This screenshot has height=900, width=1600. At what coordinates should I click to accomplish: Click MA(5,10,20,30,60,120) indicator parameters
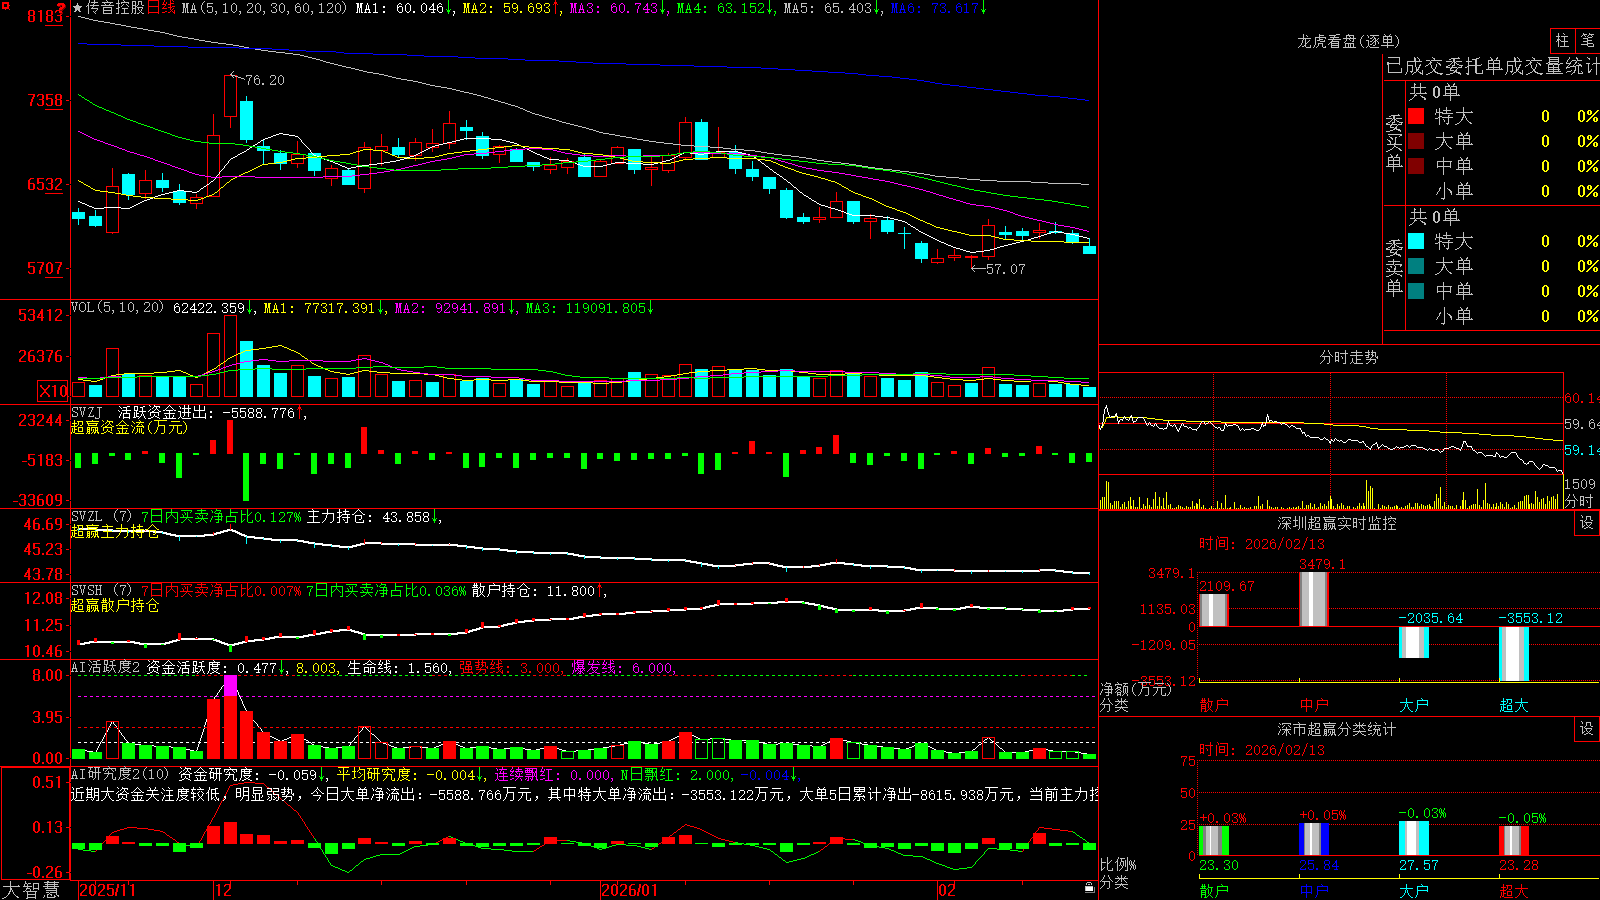pos(264,8)
